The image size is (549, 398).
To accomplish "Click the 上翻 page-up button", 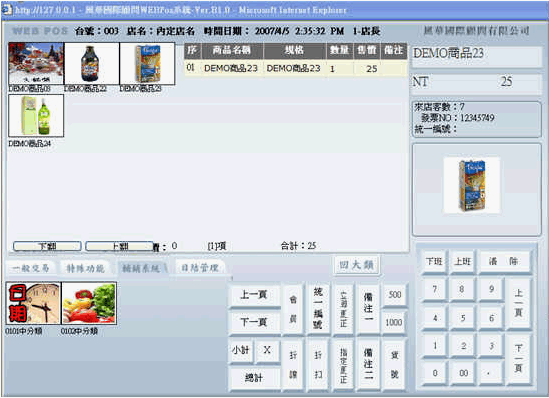I will [x=119, y=246].
